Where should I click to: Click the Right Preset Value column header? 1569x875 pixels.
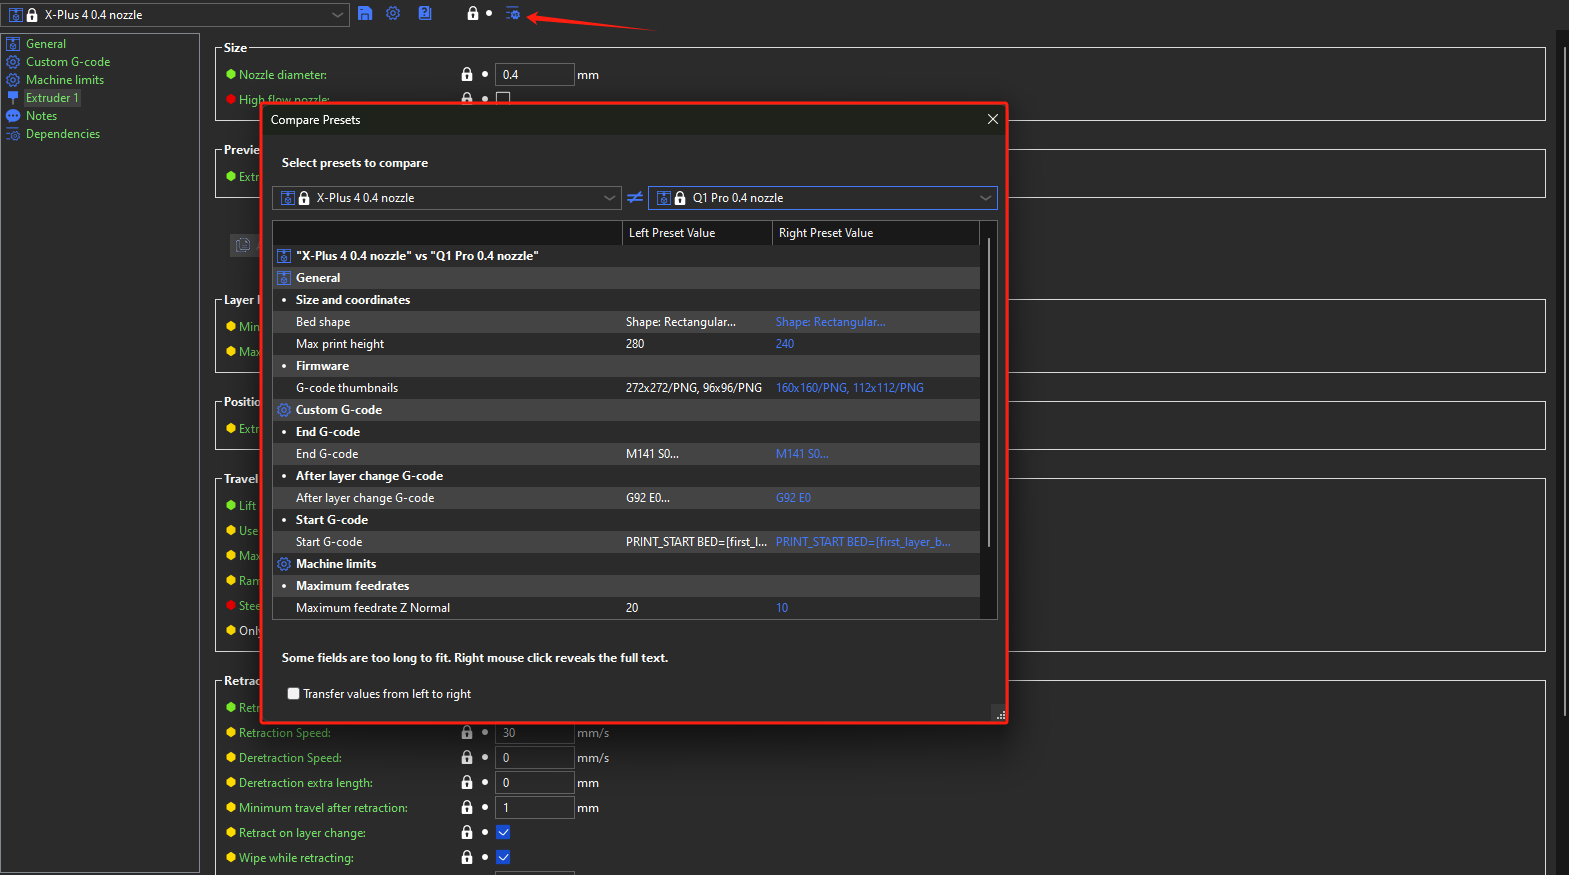(876, 233)
